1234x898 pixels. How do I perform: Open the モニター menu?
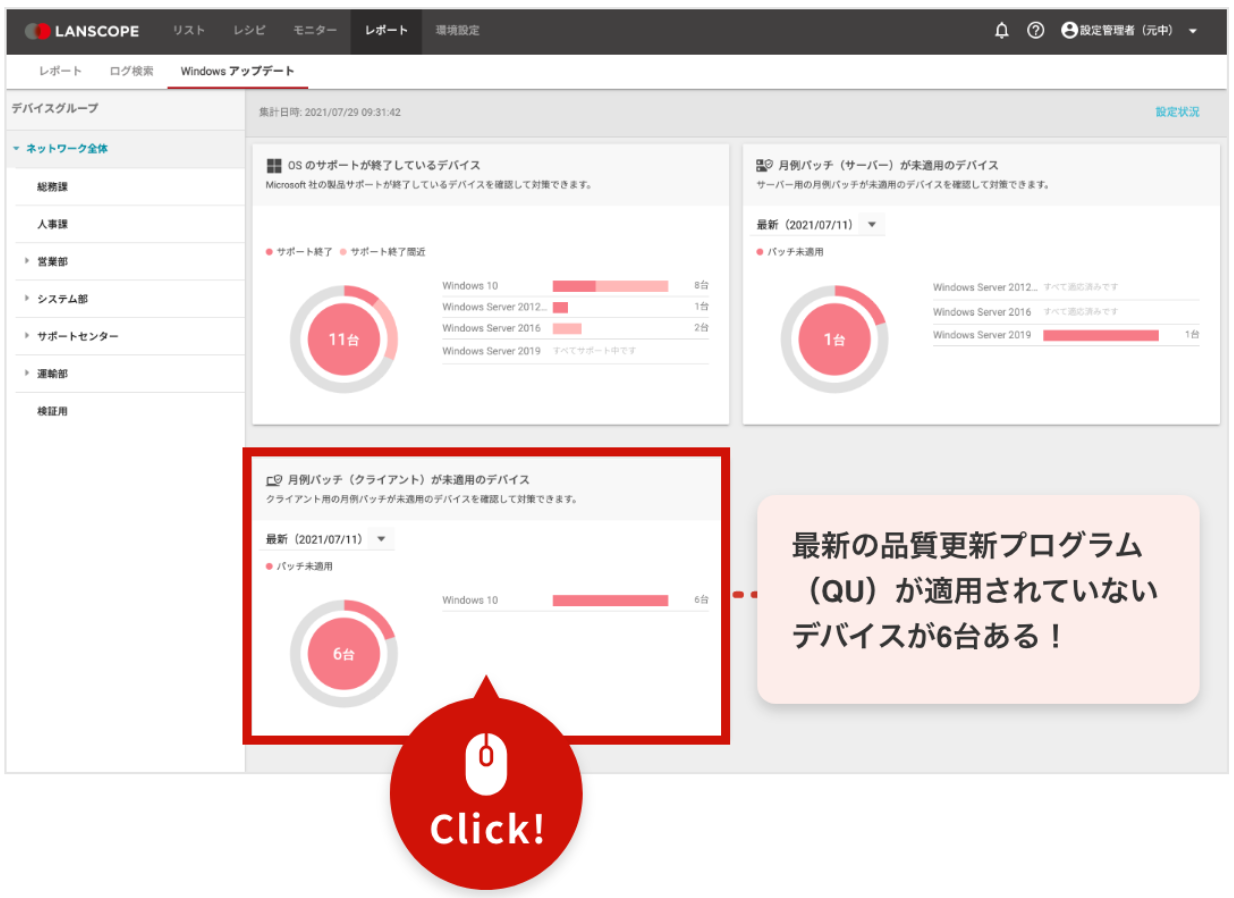tap(315, 31)
